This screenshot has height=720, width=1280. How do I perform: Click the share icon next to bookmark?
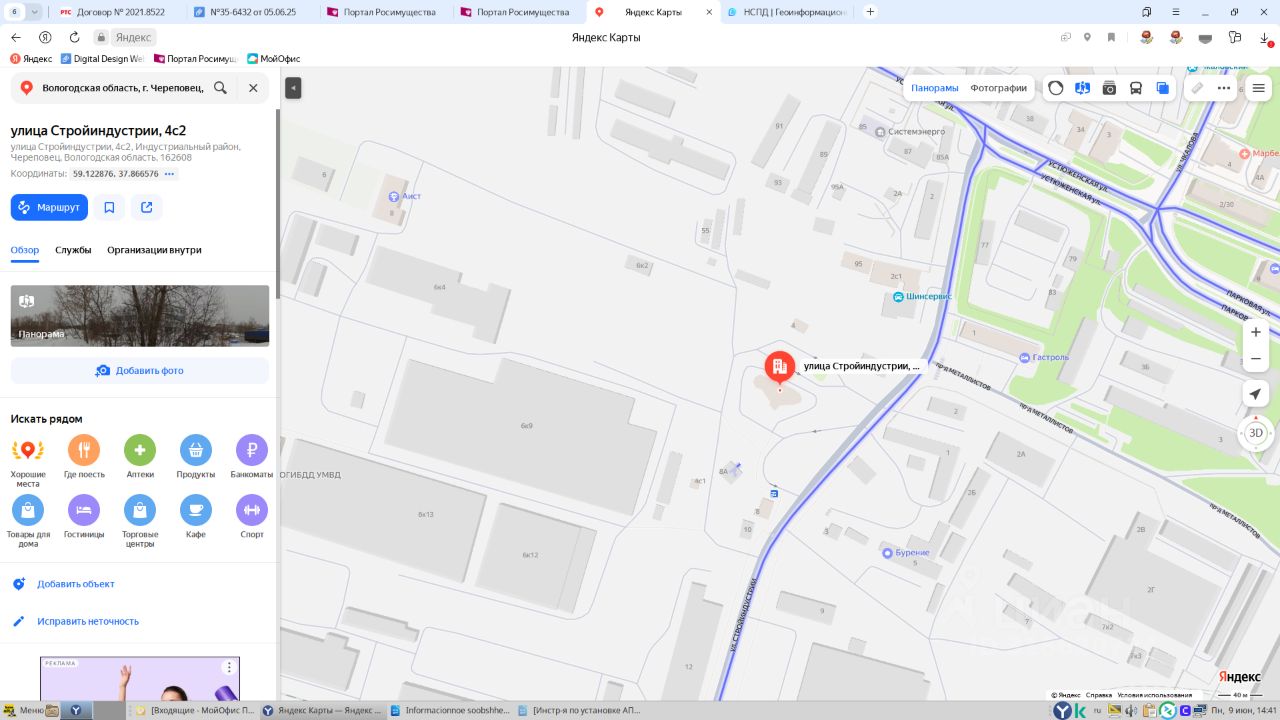click(147, 207)
